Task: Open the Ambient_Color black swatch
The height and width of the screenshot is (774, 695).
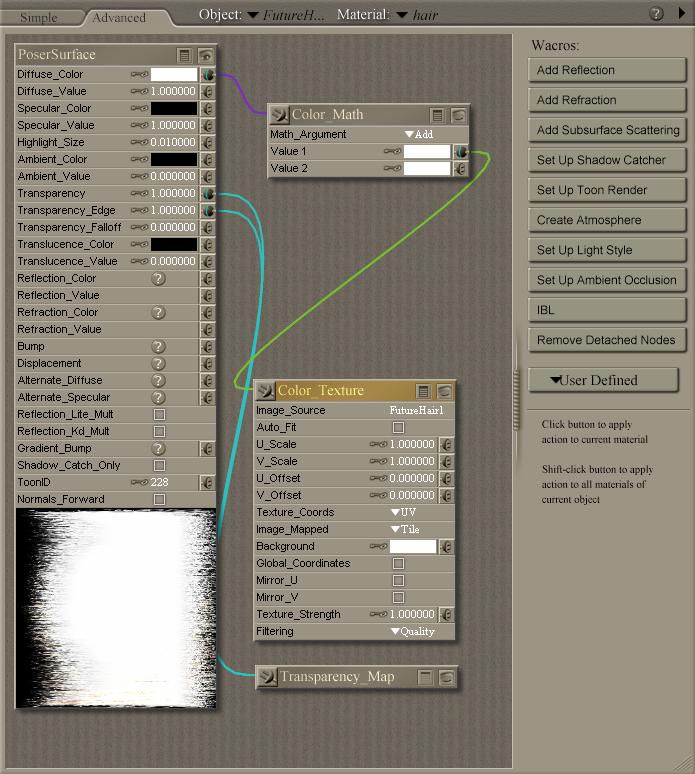Action: (174, 159)
